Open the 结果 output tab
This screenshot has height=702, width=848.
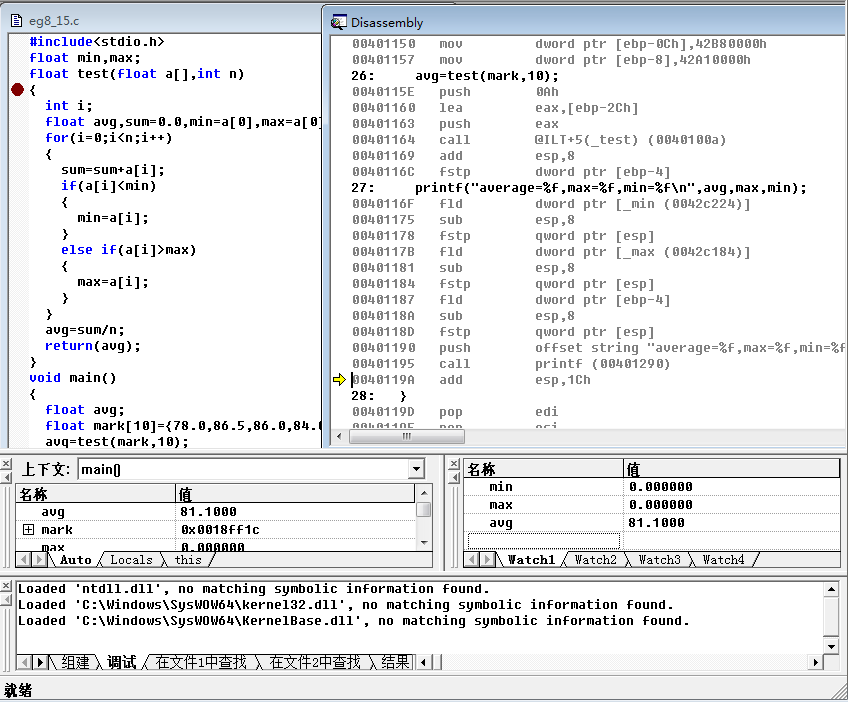(x=395, y=662)
